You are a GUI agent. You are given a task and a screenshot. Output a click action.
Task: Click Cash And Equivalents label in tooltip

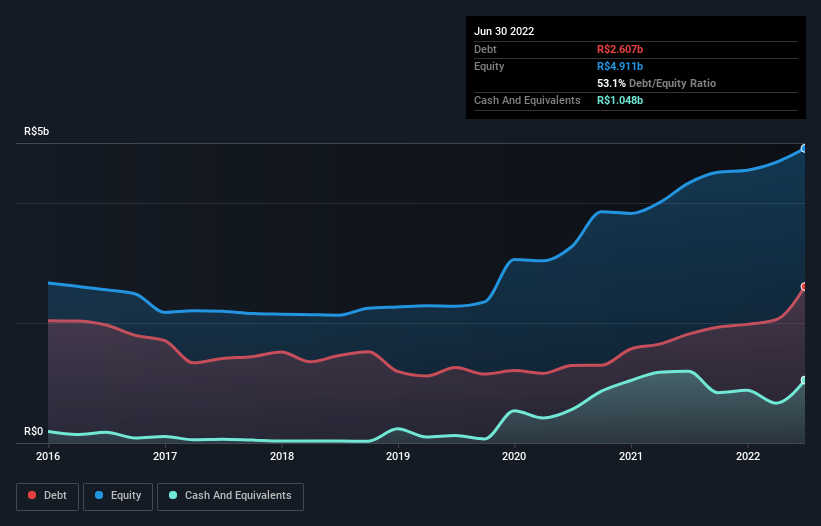coord(527,100)
